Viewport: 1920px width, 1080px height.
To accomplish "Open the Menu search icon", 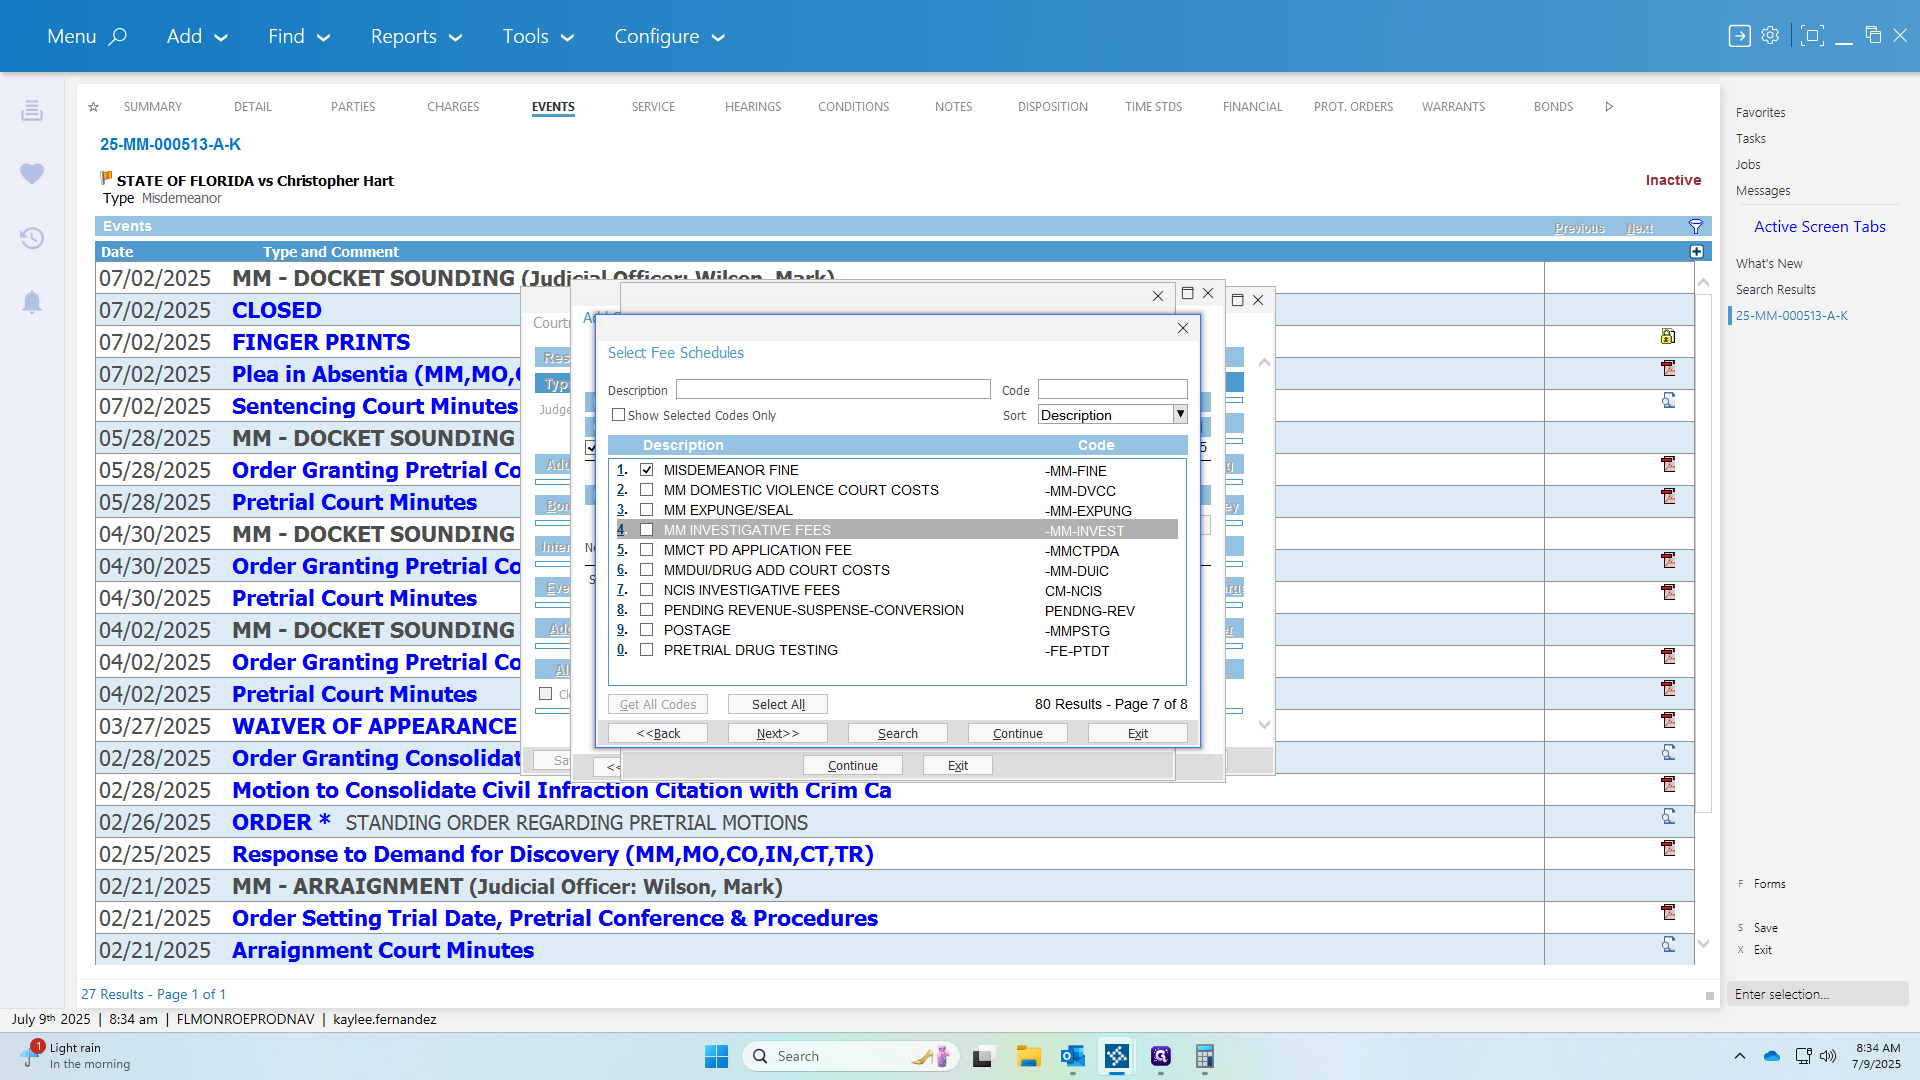I will coord(118,36).
